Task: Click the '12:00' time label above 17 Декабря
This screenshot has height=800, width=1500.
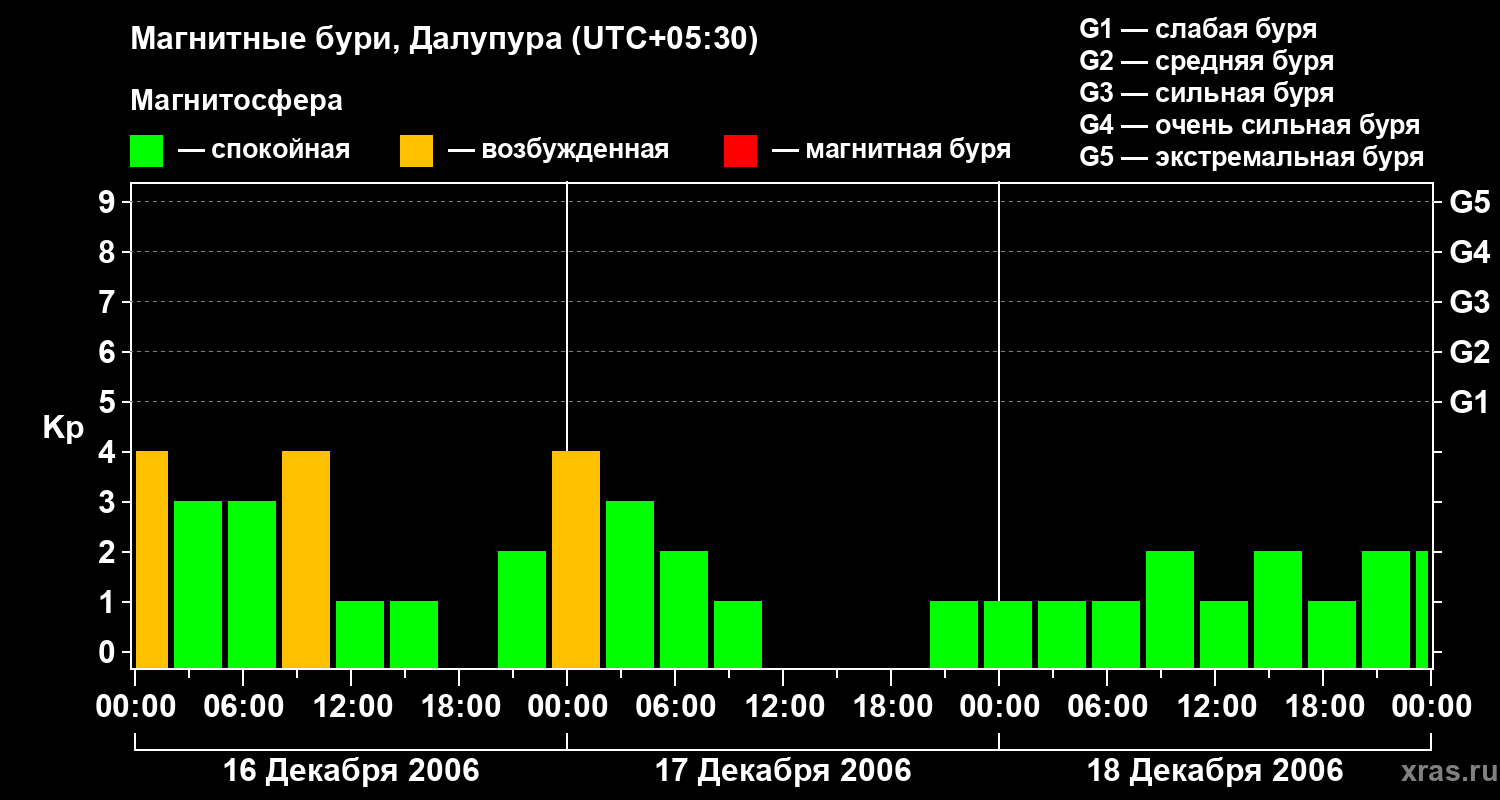Action: [x=783, y=707]
